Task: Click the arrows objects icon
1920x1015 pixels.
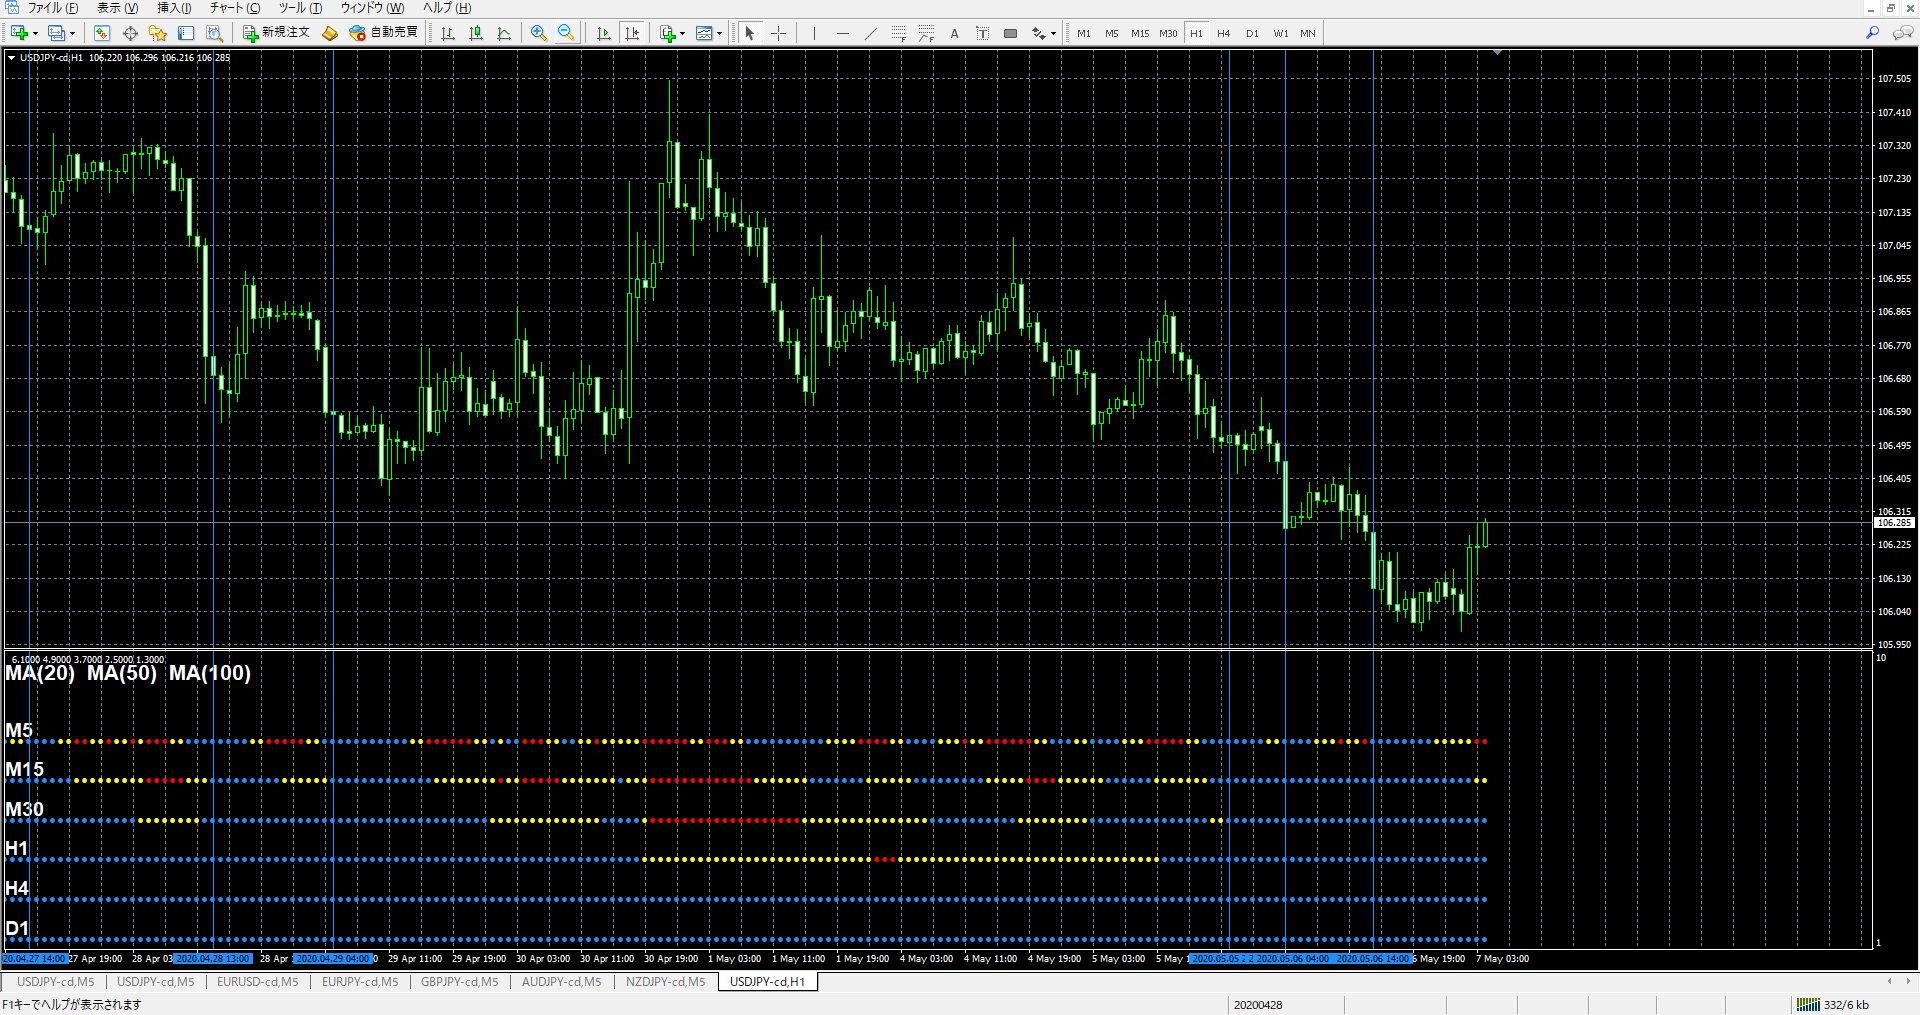Action: [1039, 33]
